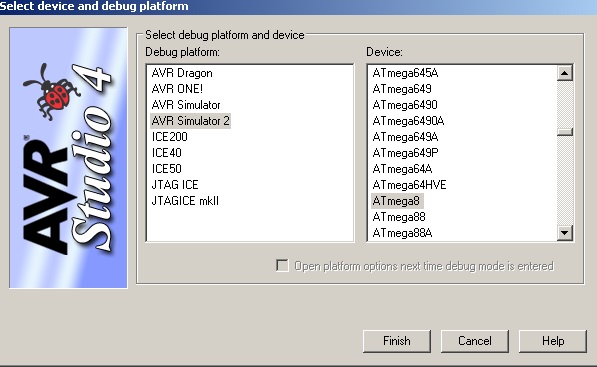Select ATmega649P device
597x367 pixels.
click(x=405, y=153)
